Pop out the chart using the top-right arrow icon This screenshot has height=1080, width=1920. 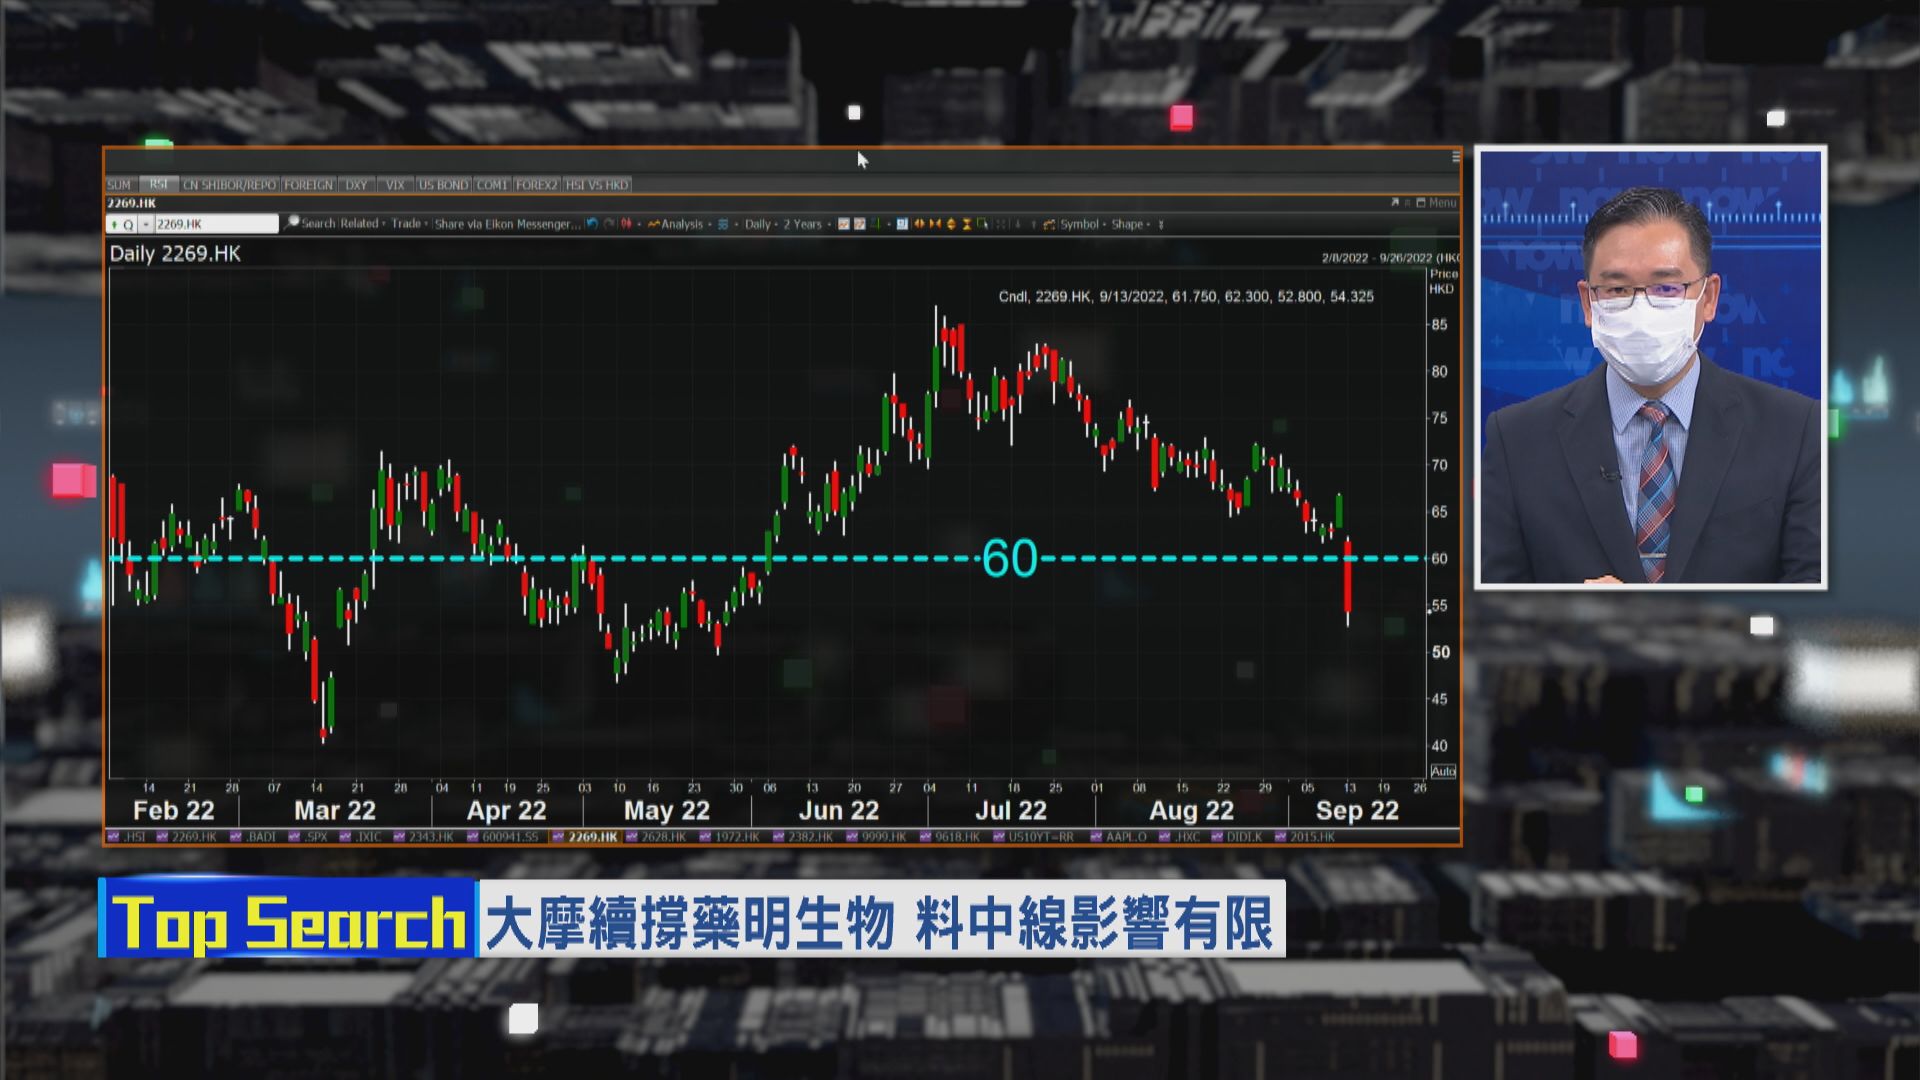pyautogui.click(x=1397, y=200)
